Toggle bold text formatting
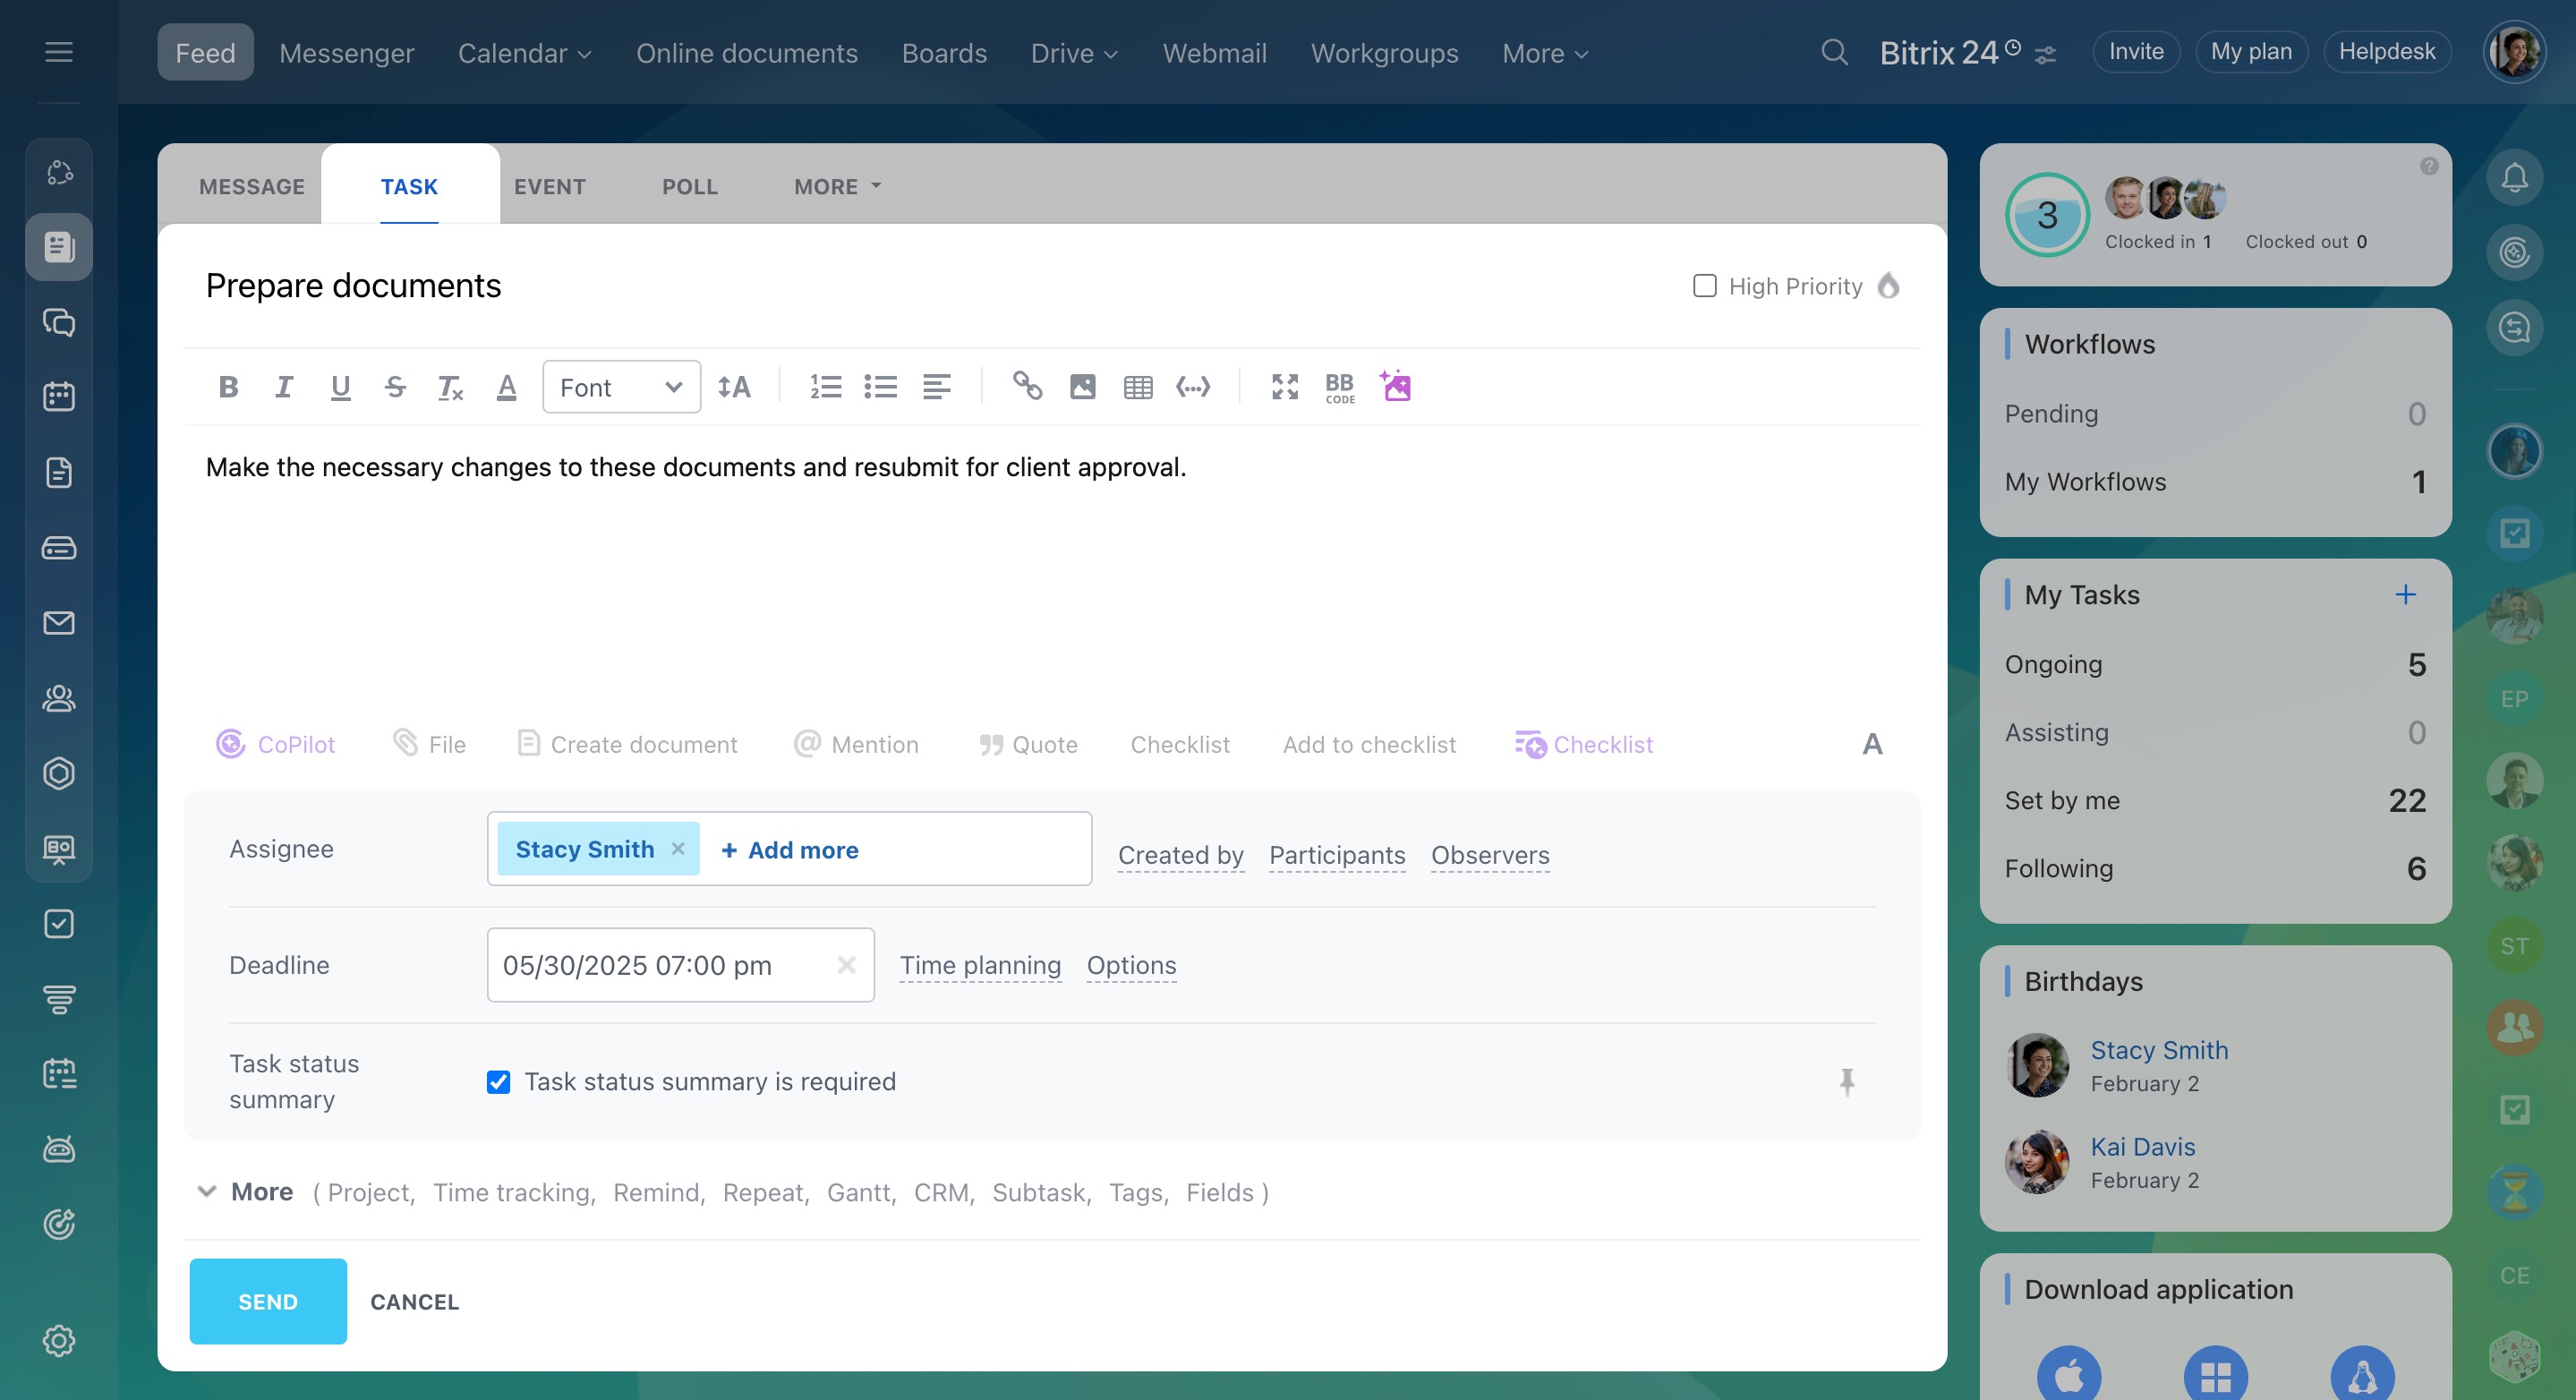This screenshot has height=1400, width=2576. 228,387
